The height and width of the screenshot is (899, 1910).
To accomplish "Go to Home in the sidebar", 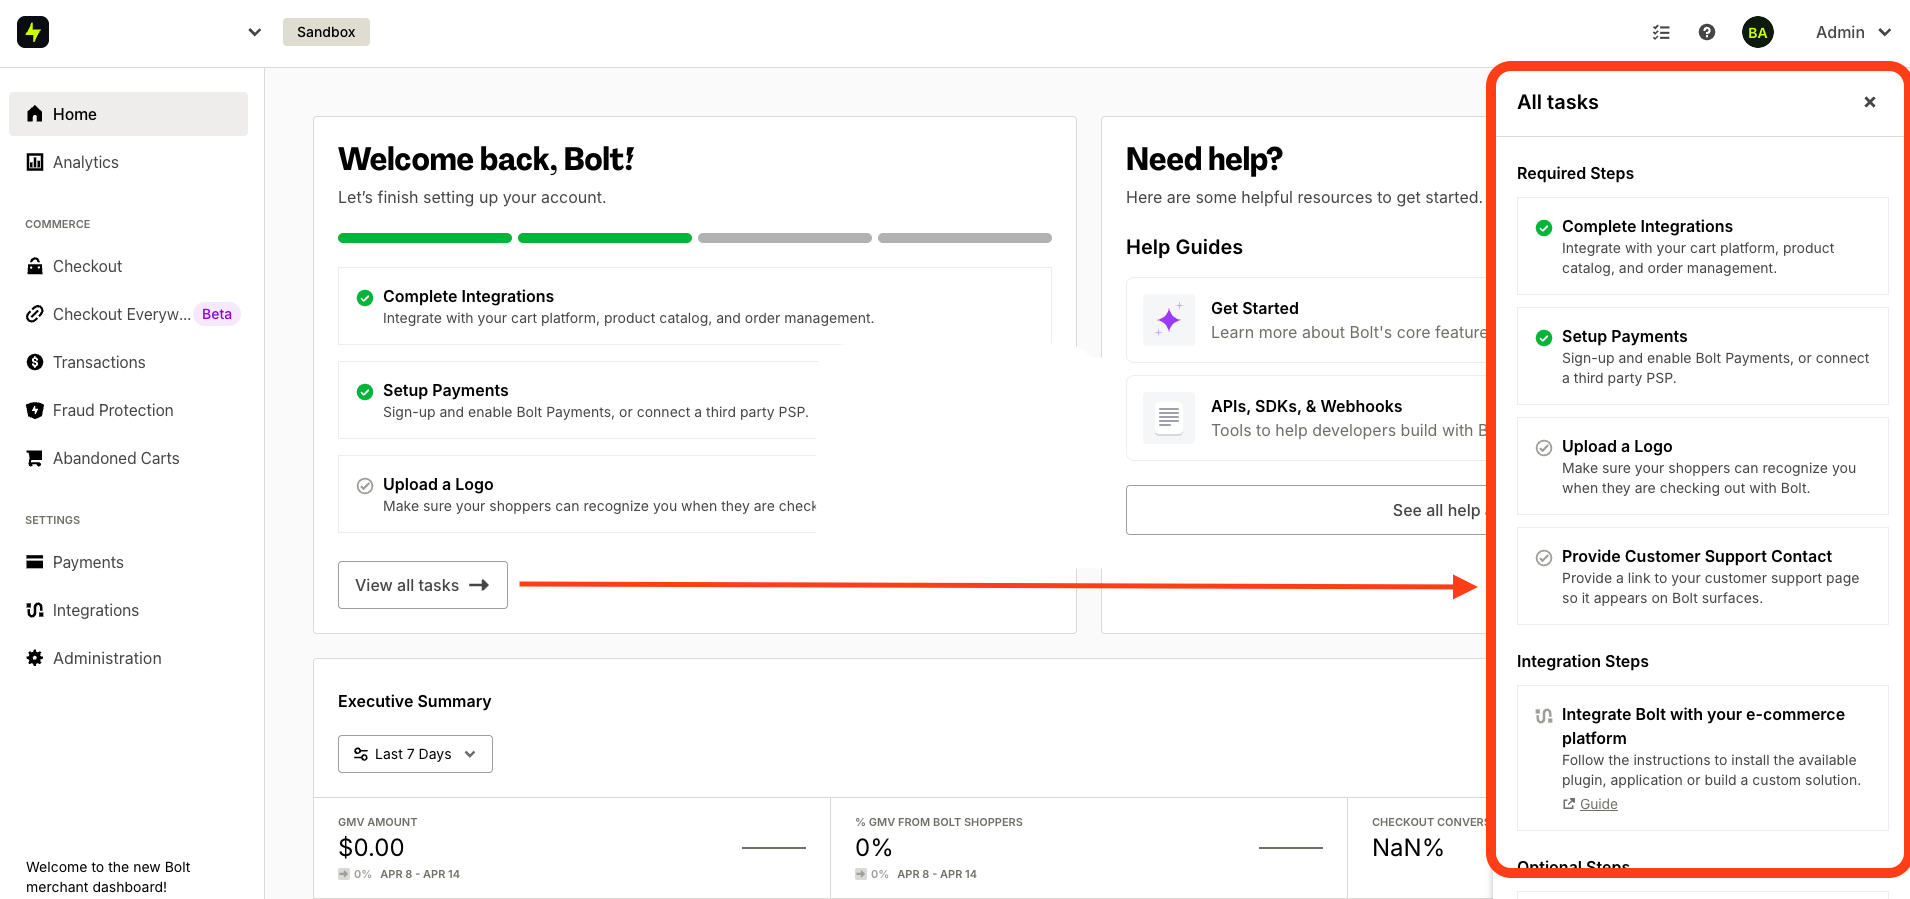I will click(x=128, y=114).
